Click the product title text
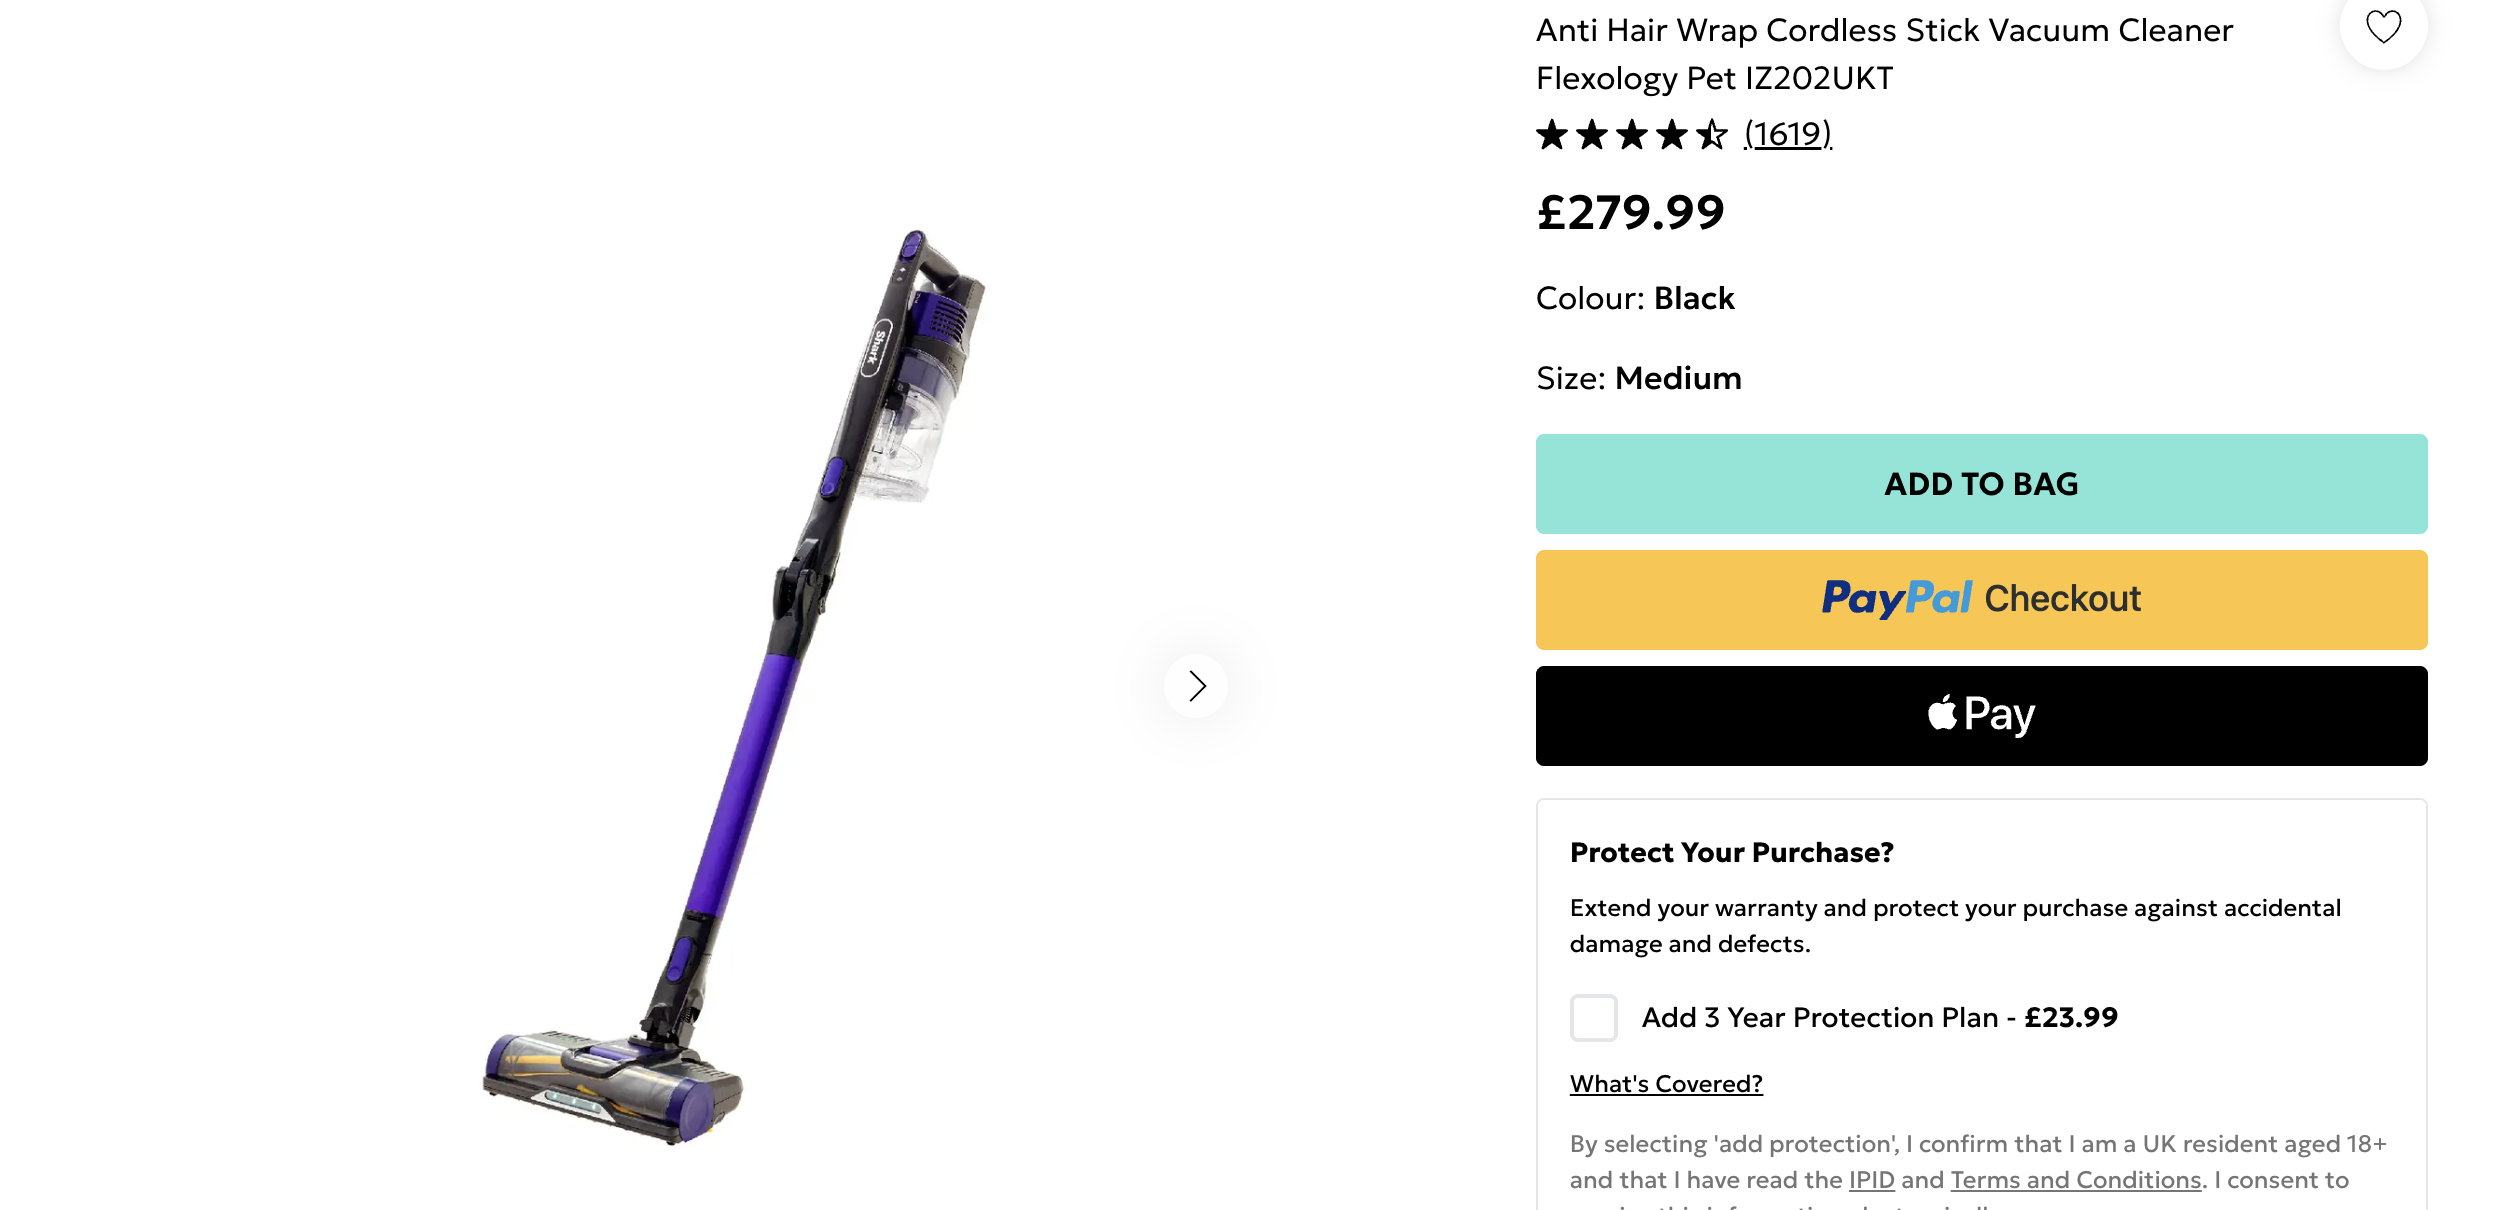This screenshot has width=2498, height=1210. click(x=1884, y=54)
